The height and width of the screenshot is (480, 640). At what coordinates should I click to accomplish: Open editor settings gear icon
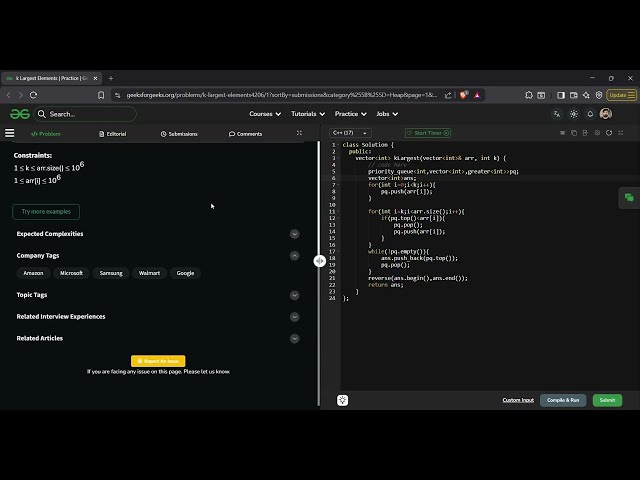(x=597, y=133)
